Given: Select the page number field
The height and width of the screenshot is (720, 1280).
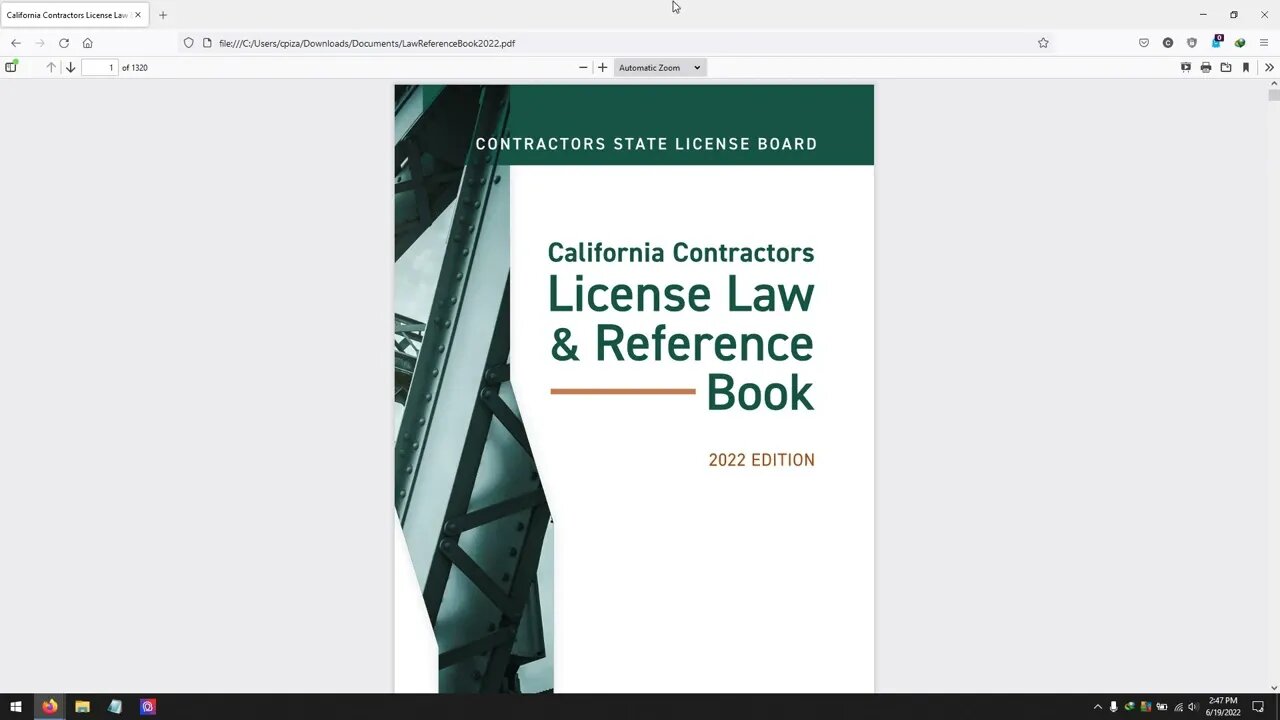Looking at the screenshot, I should 99,67.
